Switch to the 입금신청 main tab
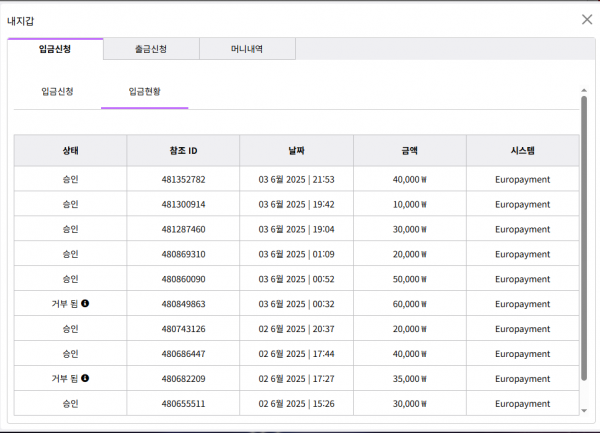The image size is (600, 433). coord(55,49)
